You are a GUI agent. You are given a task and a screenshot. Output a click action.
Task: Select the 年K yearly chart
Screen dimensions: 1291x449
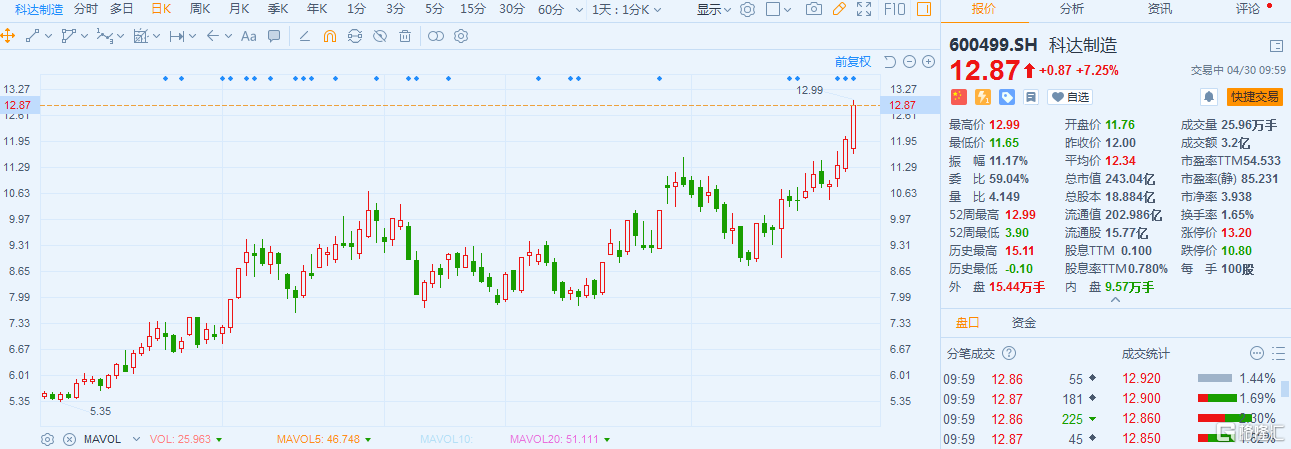[317, 9]
